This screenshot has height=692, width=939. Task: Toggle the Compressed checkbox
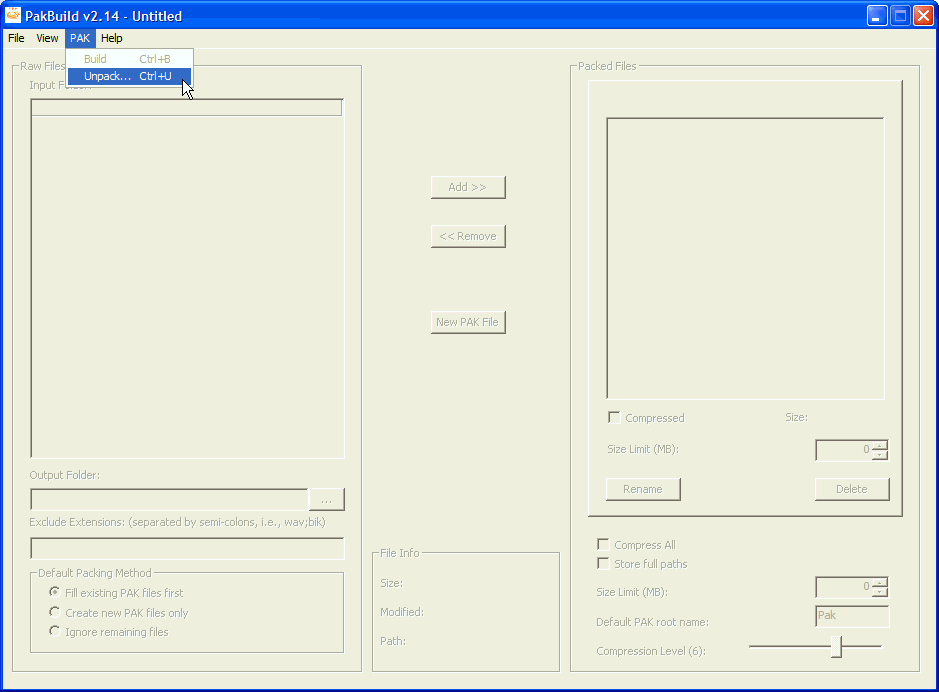[614, 417]
